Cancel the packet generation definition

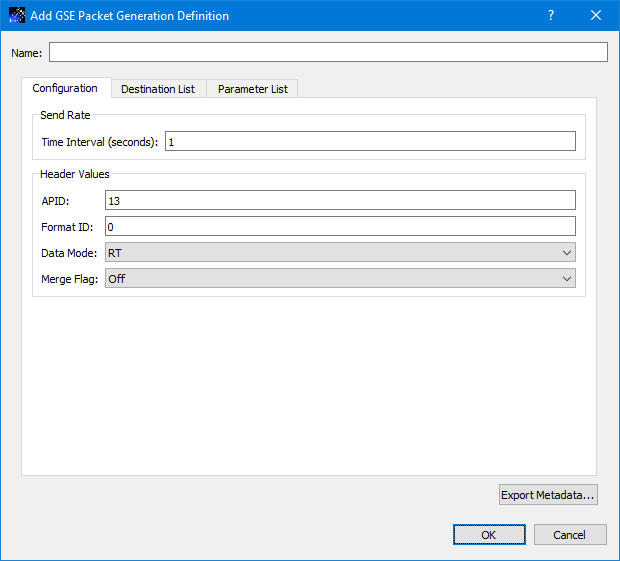[570, 535]
